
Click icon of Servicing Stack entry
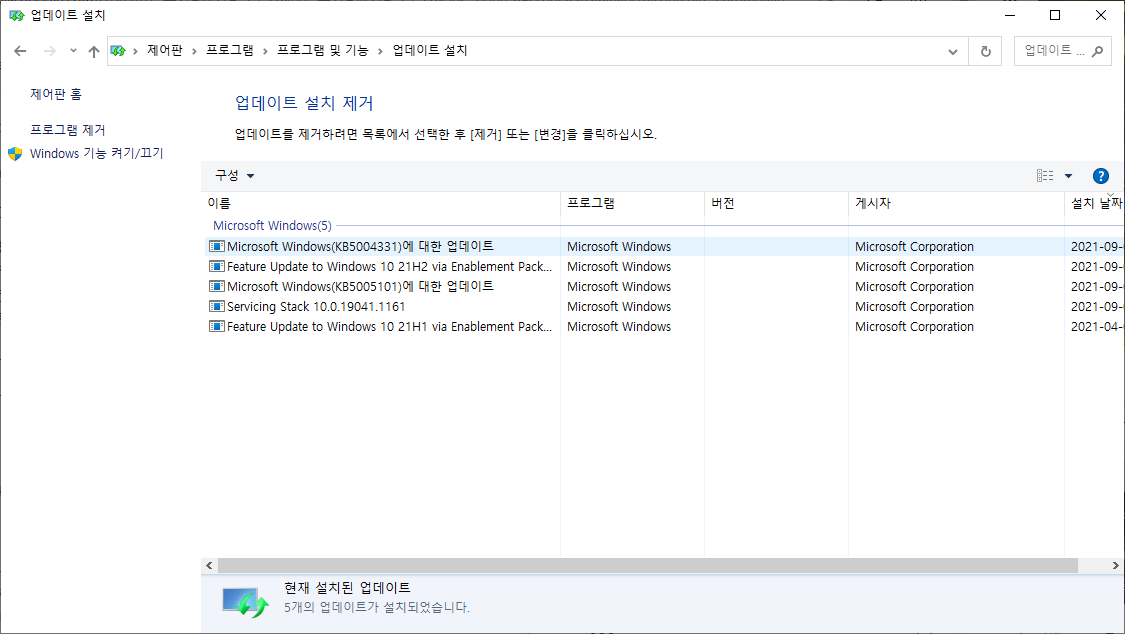[216, 306]
